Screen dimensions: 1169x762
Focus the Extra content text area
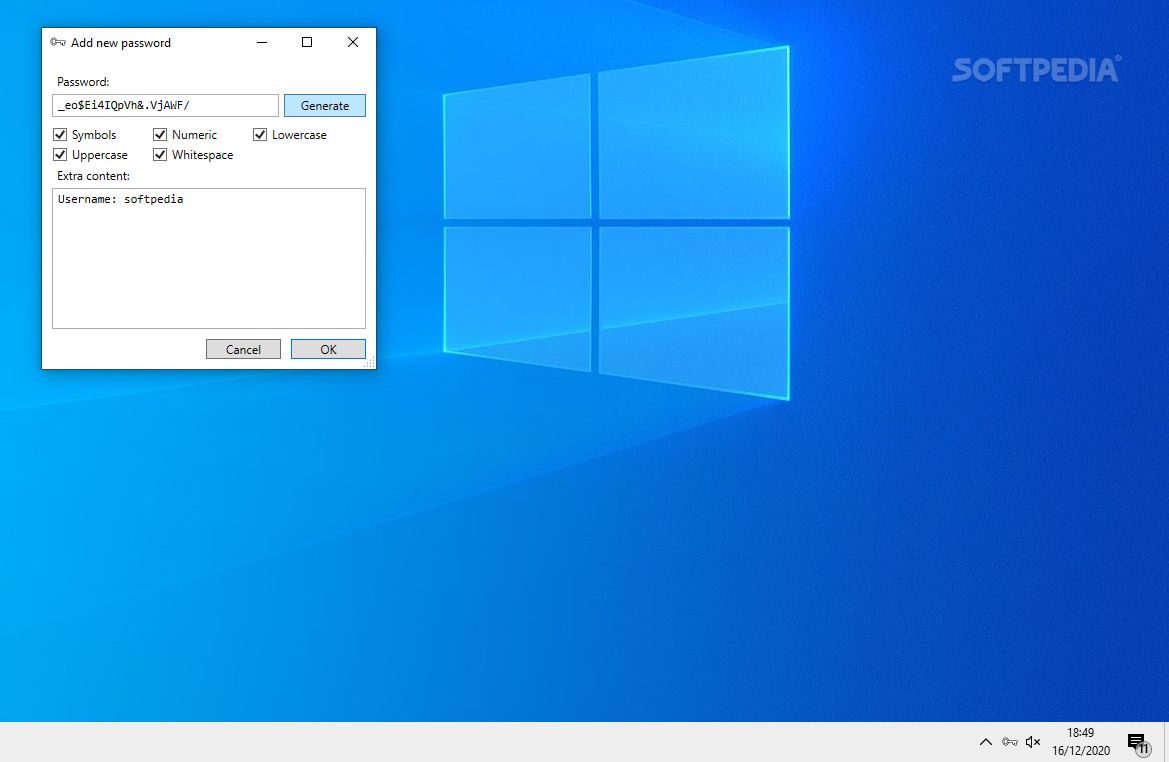[209, 258]
